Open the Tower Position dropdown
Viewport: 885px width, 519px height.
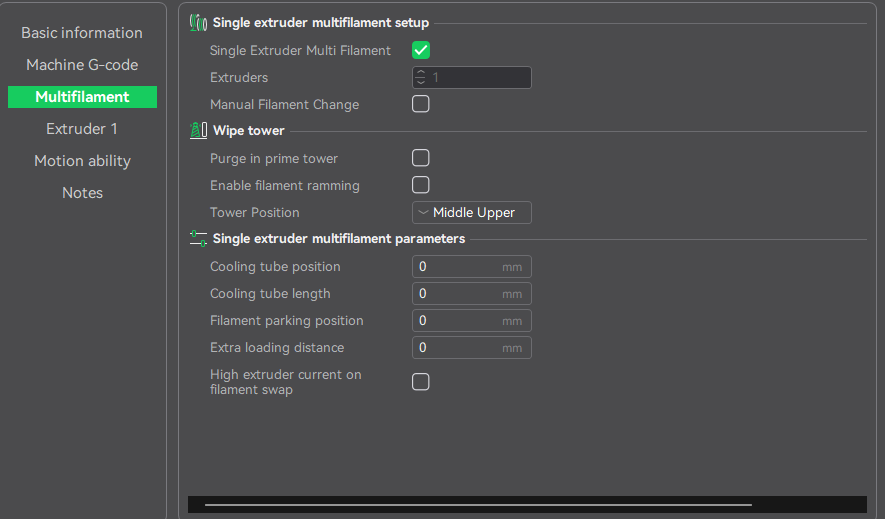point(472,213)
